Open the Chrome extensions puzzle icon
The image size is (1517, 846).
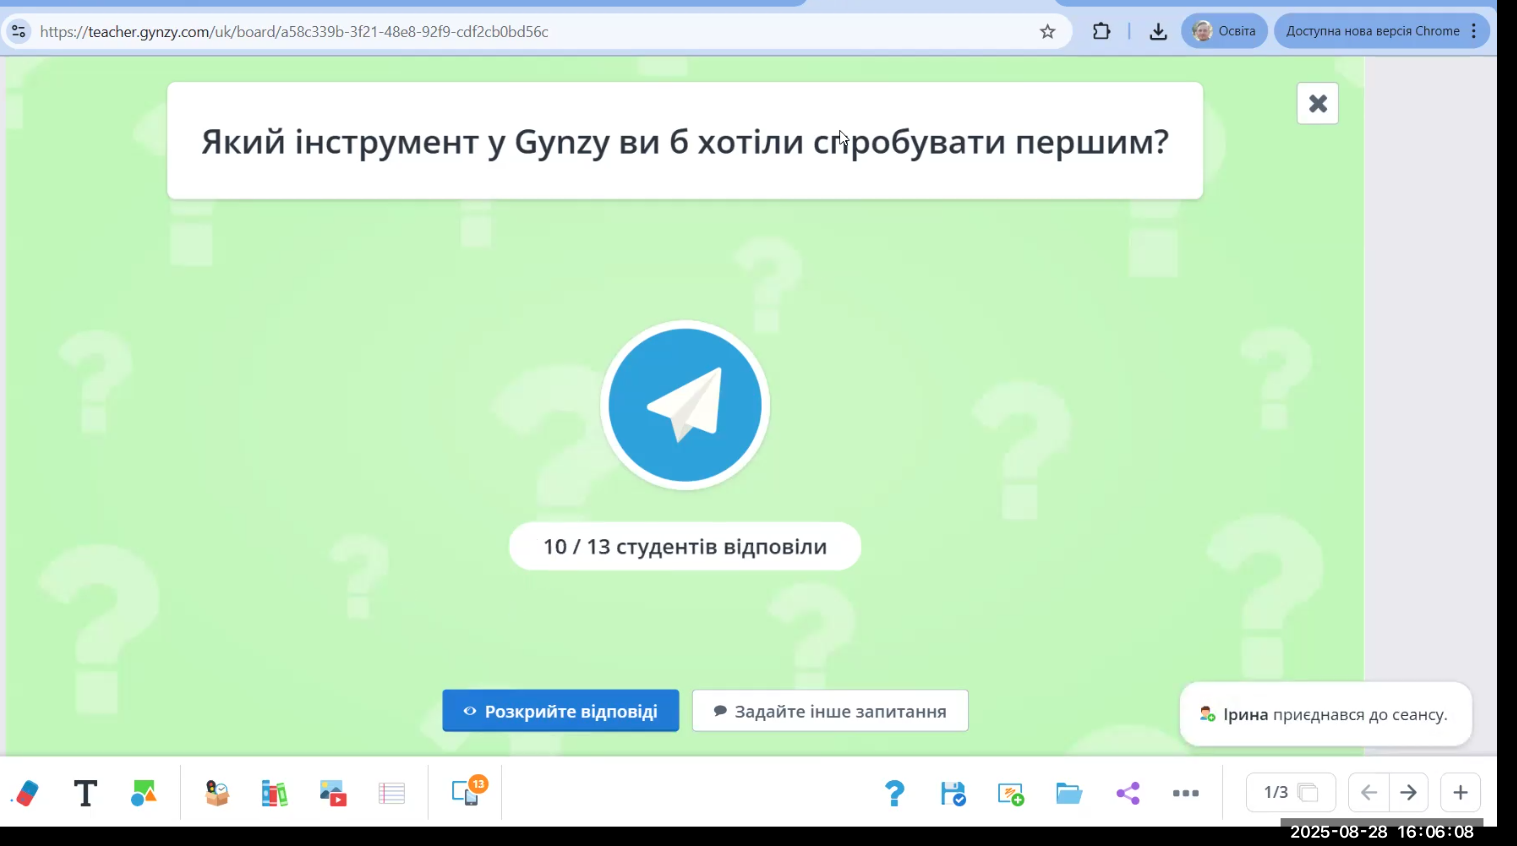tap(1101, 31)
